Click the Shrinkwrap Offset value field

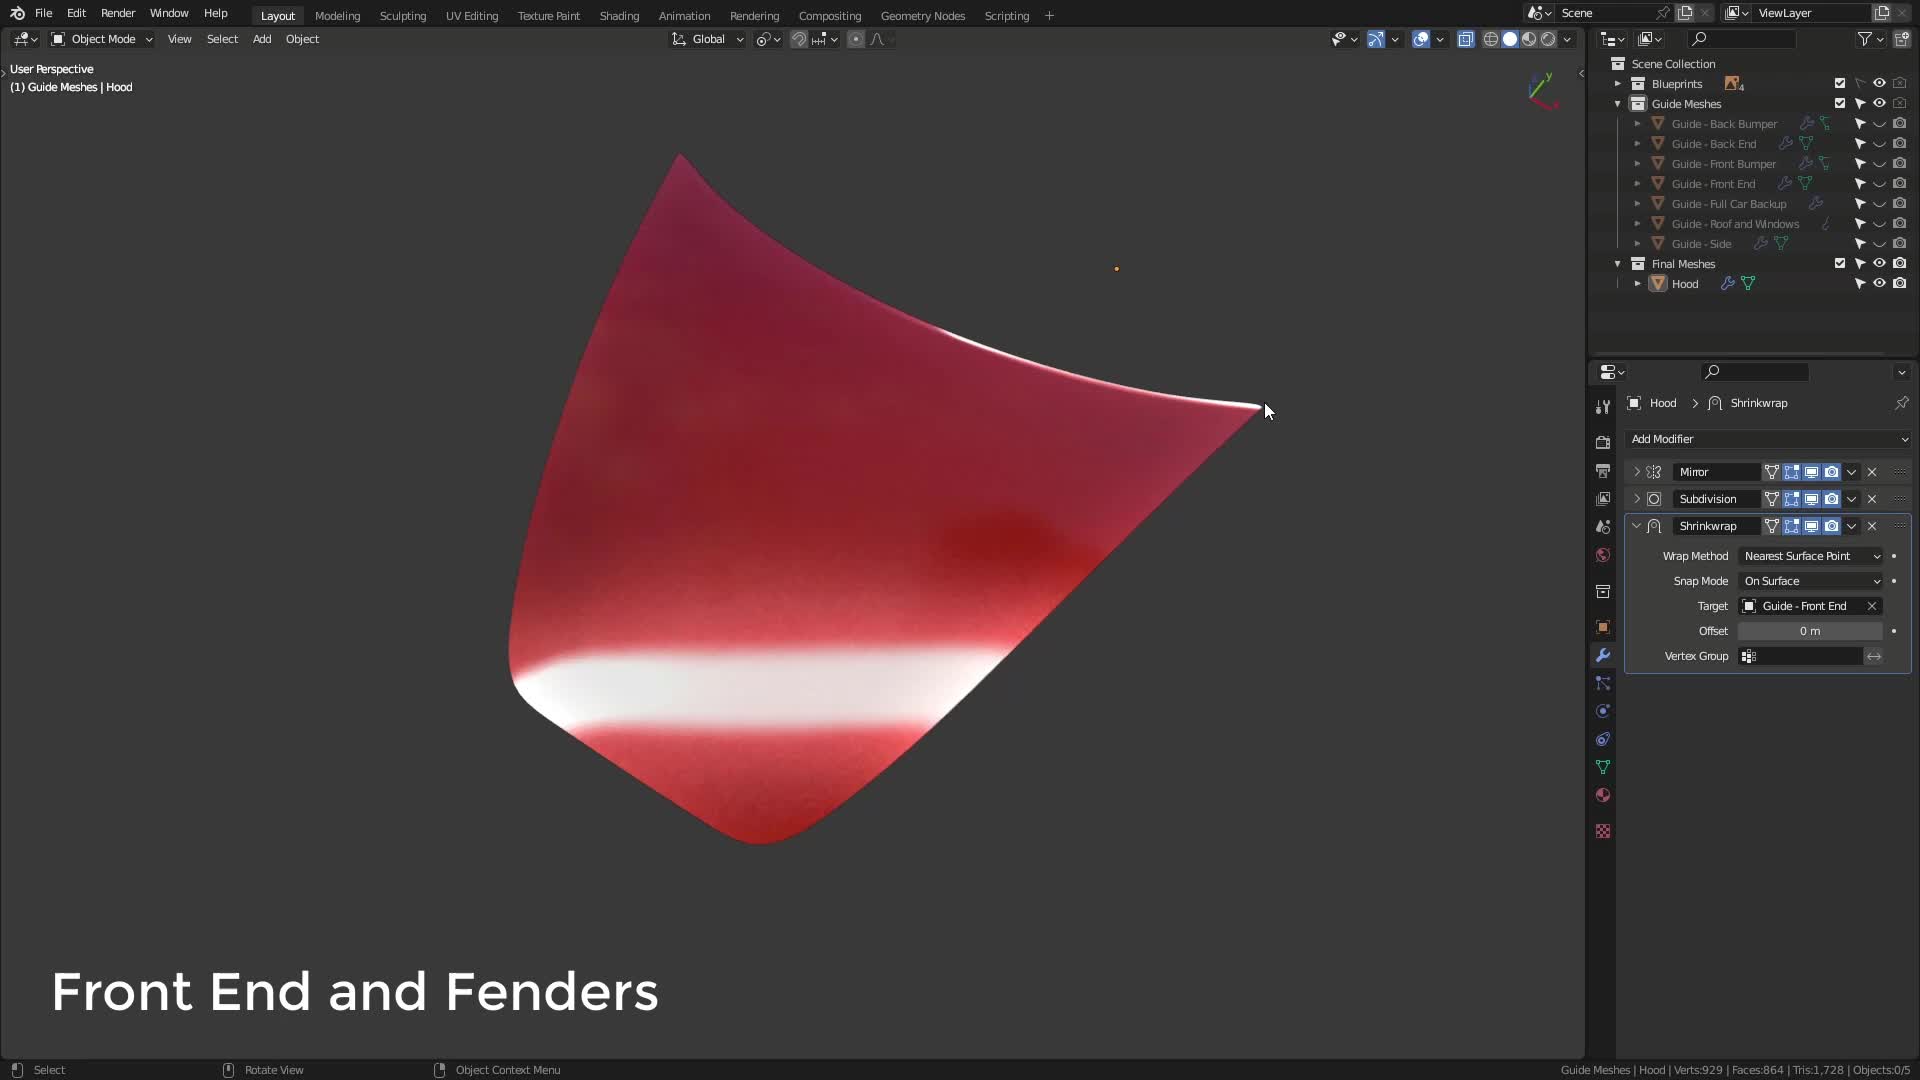coord(1810,631)
